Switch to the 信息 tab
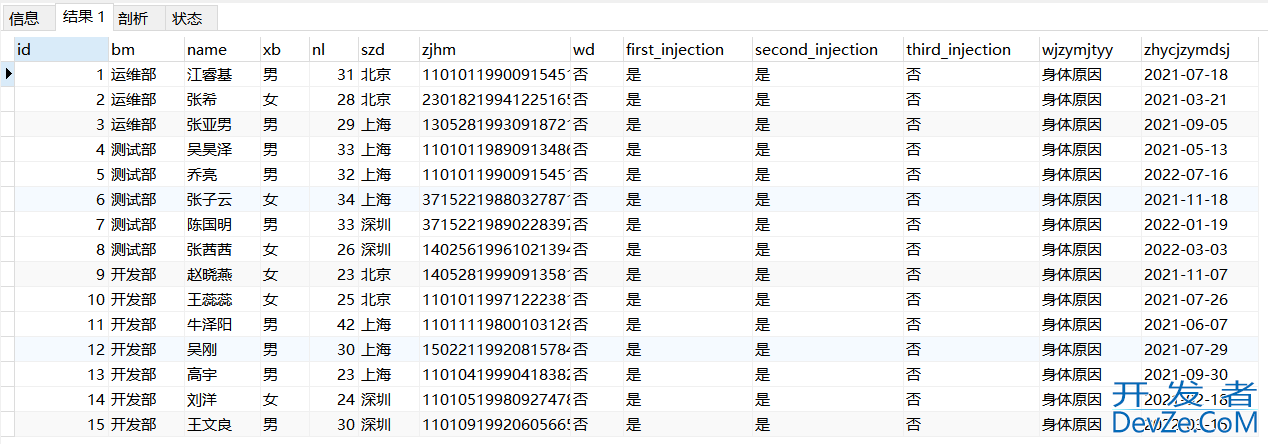The image size is (1268, 444). 26,18
